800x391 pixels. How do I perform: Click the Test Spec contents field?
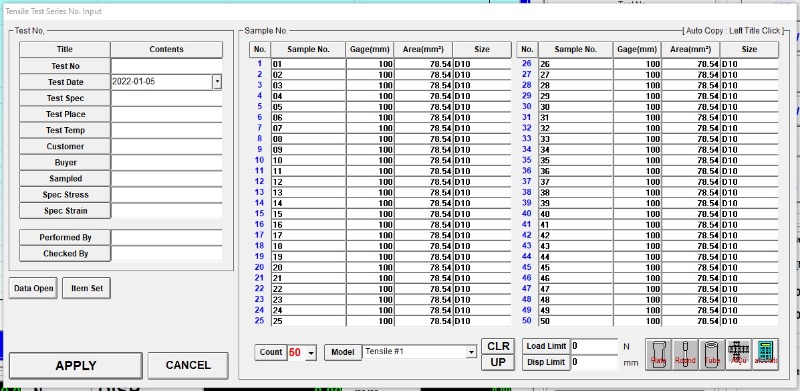(x=166, y=98)
